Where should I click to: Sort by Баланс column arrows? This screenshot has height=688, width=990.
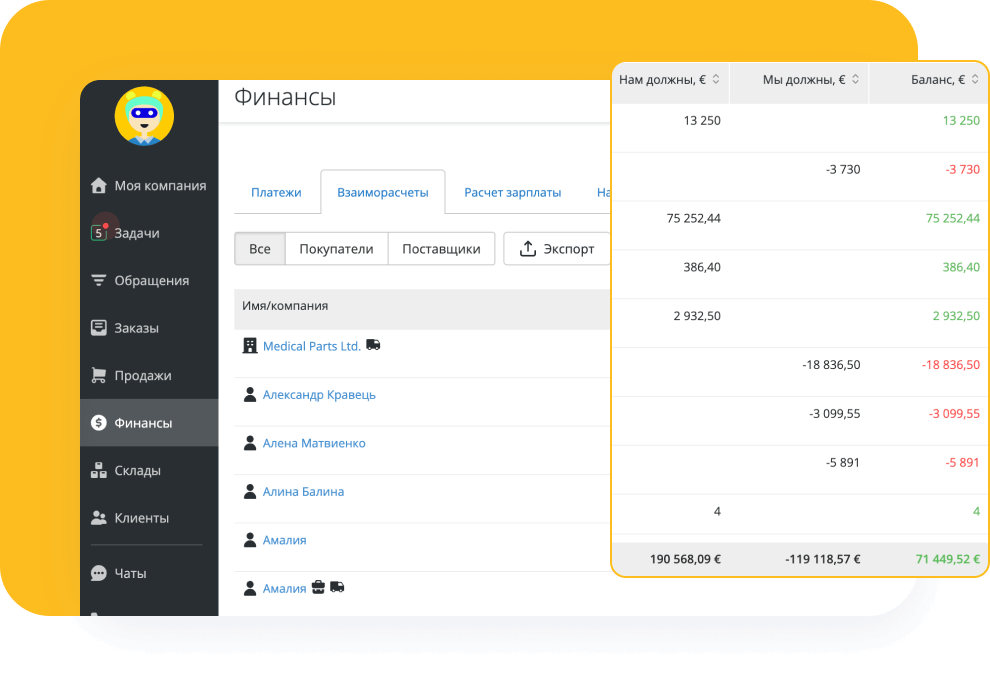[x=974, y=80]
